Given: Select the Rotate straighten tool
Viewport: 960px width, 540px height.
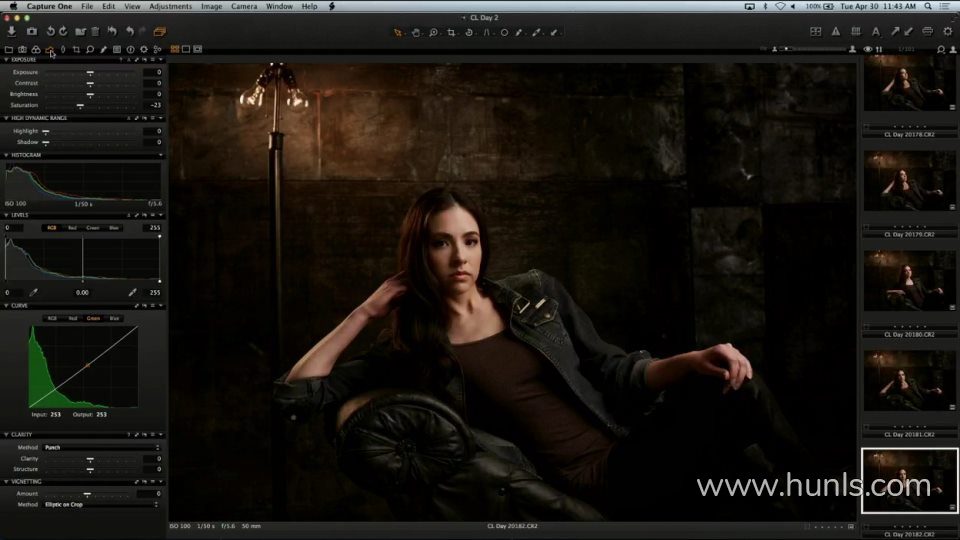Looking at the screenshot, I should pos(469,32).
